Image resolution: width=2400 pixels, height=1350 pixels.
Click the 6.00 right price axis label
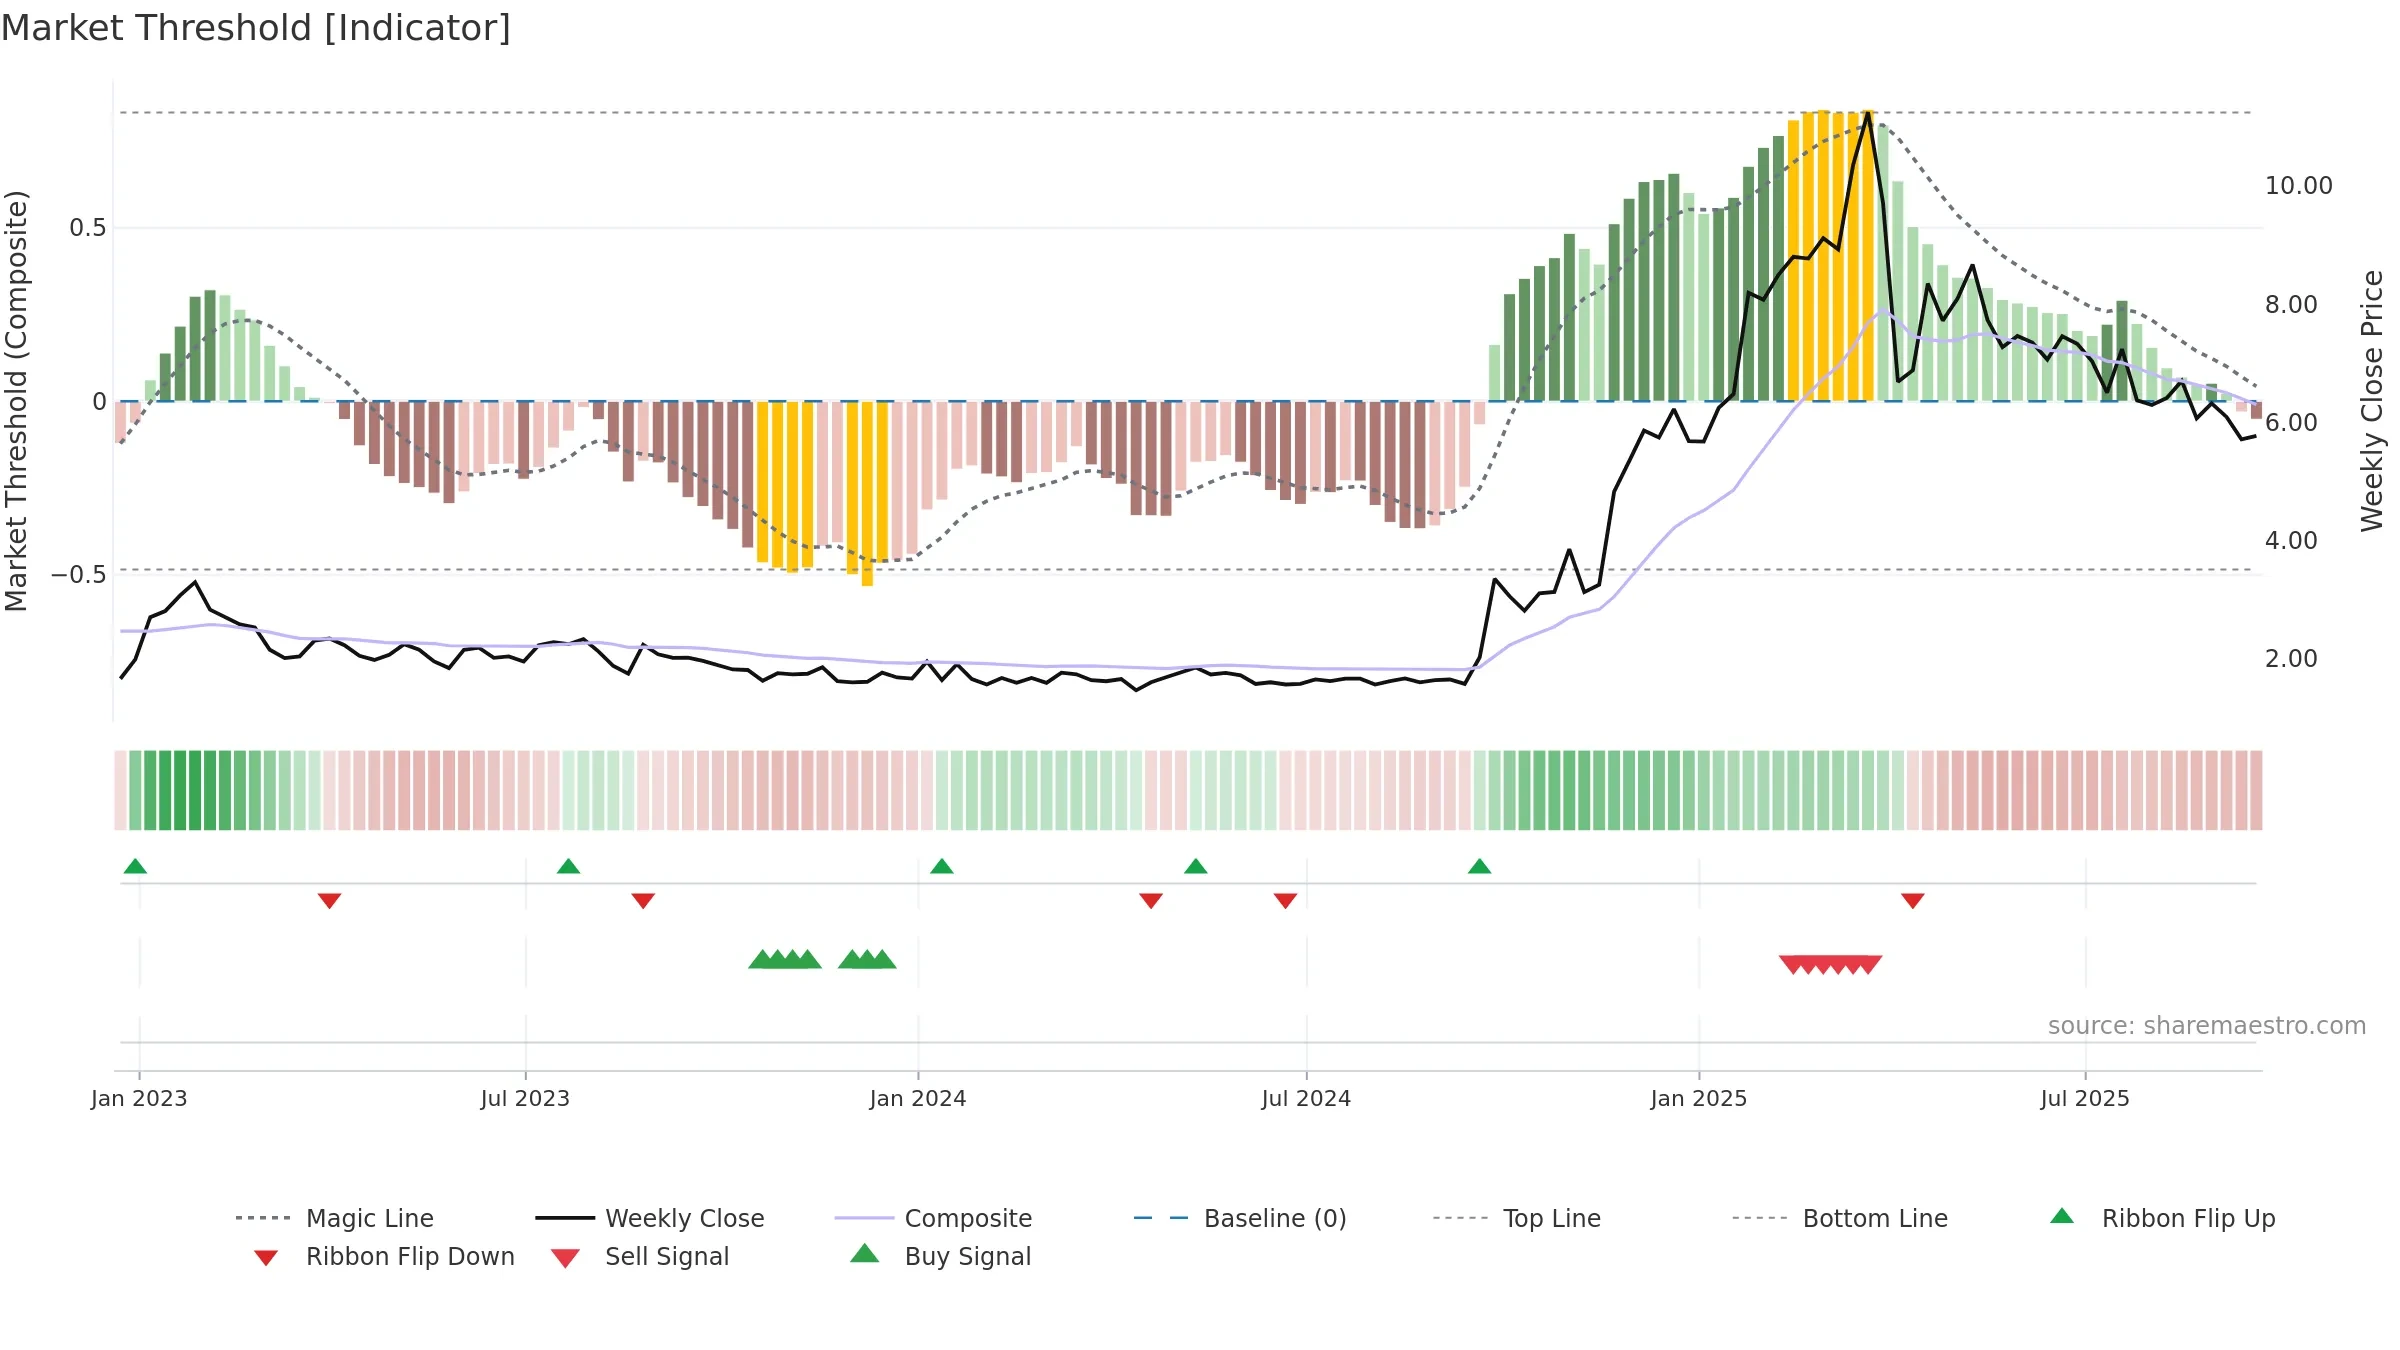(x=2291, y=423)
